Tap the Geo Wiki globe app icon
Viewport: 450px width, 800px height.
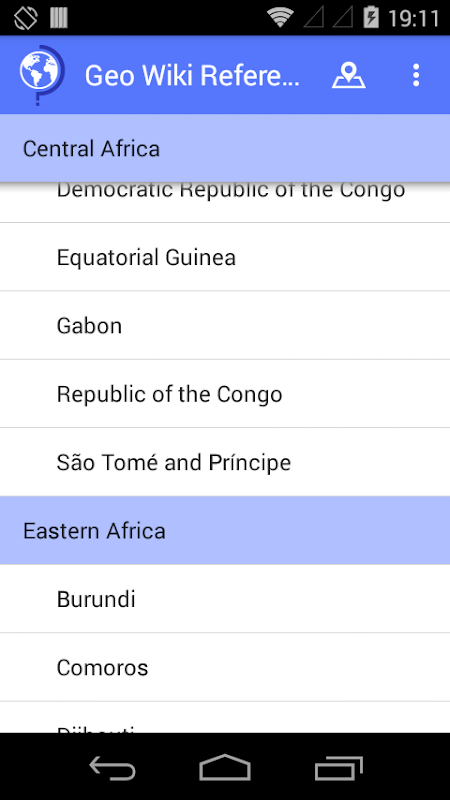[x=42, y=74]
